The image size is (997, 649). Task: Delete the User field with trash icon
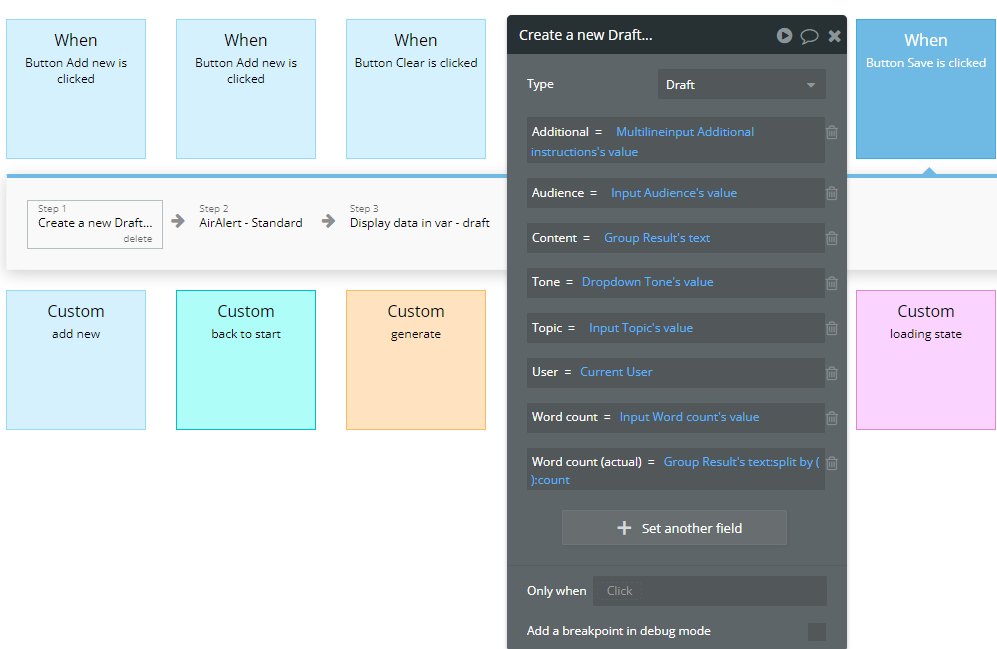pyautogui.click(x=831, y=372)
